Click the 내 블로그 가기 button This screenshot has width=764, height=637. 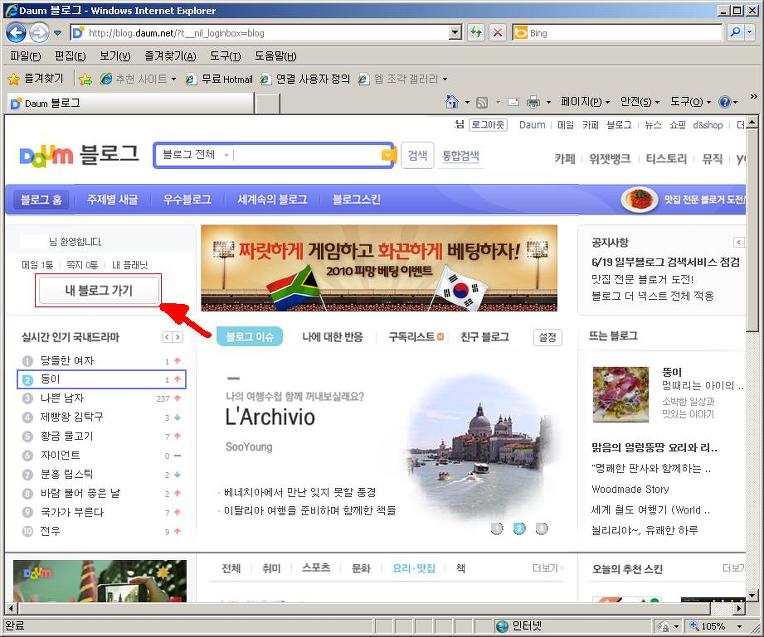point(99,290)
